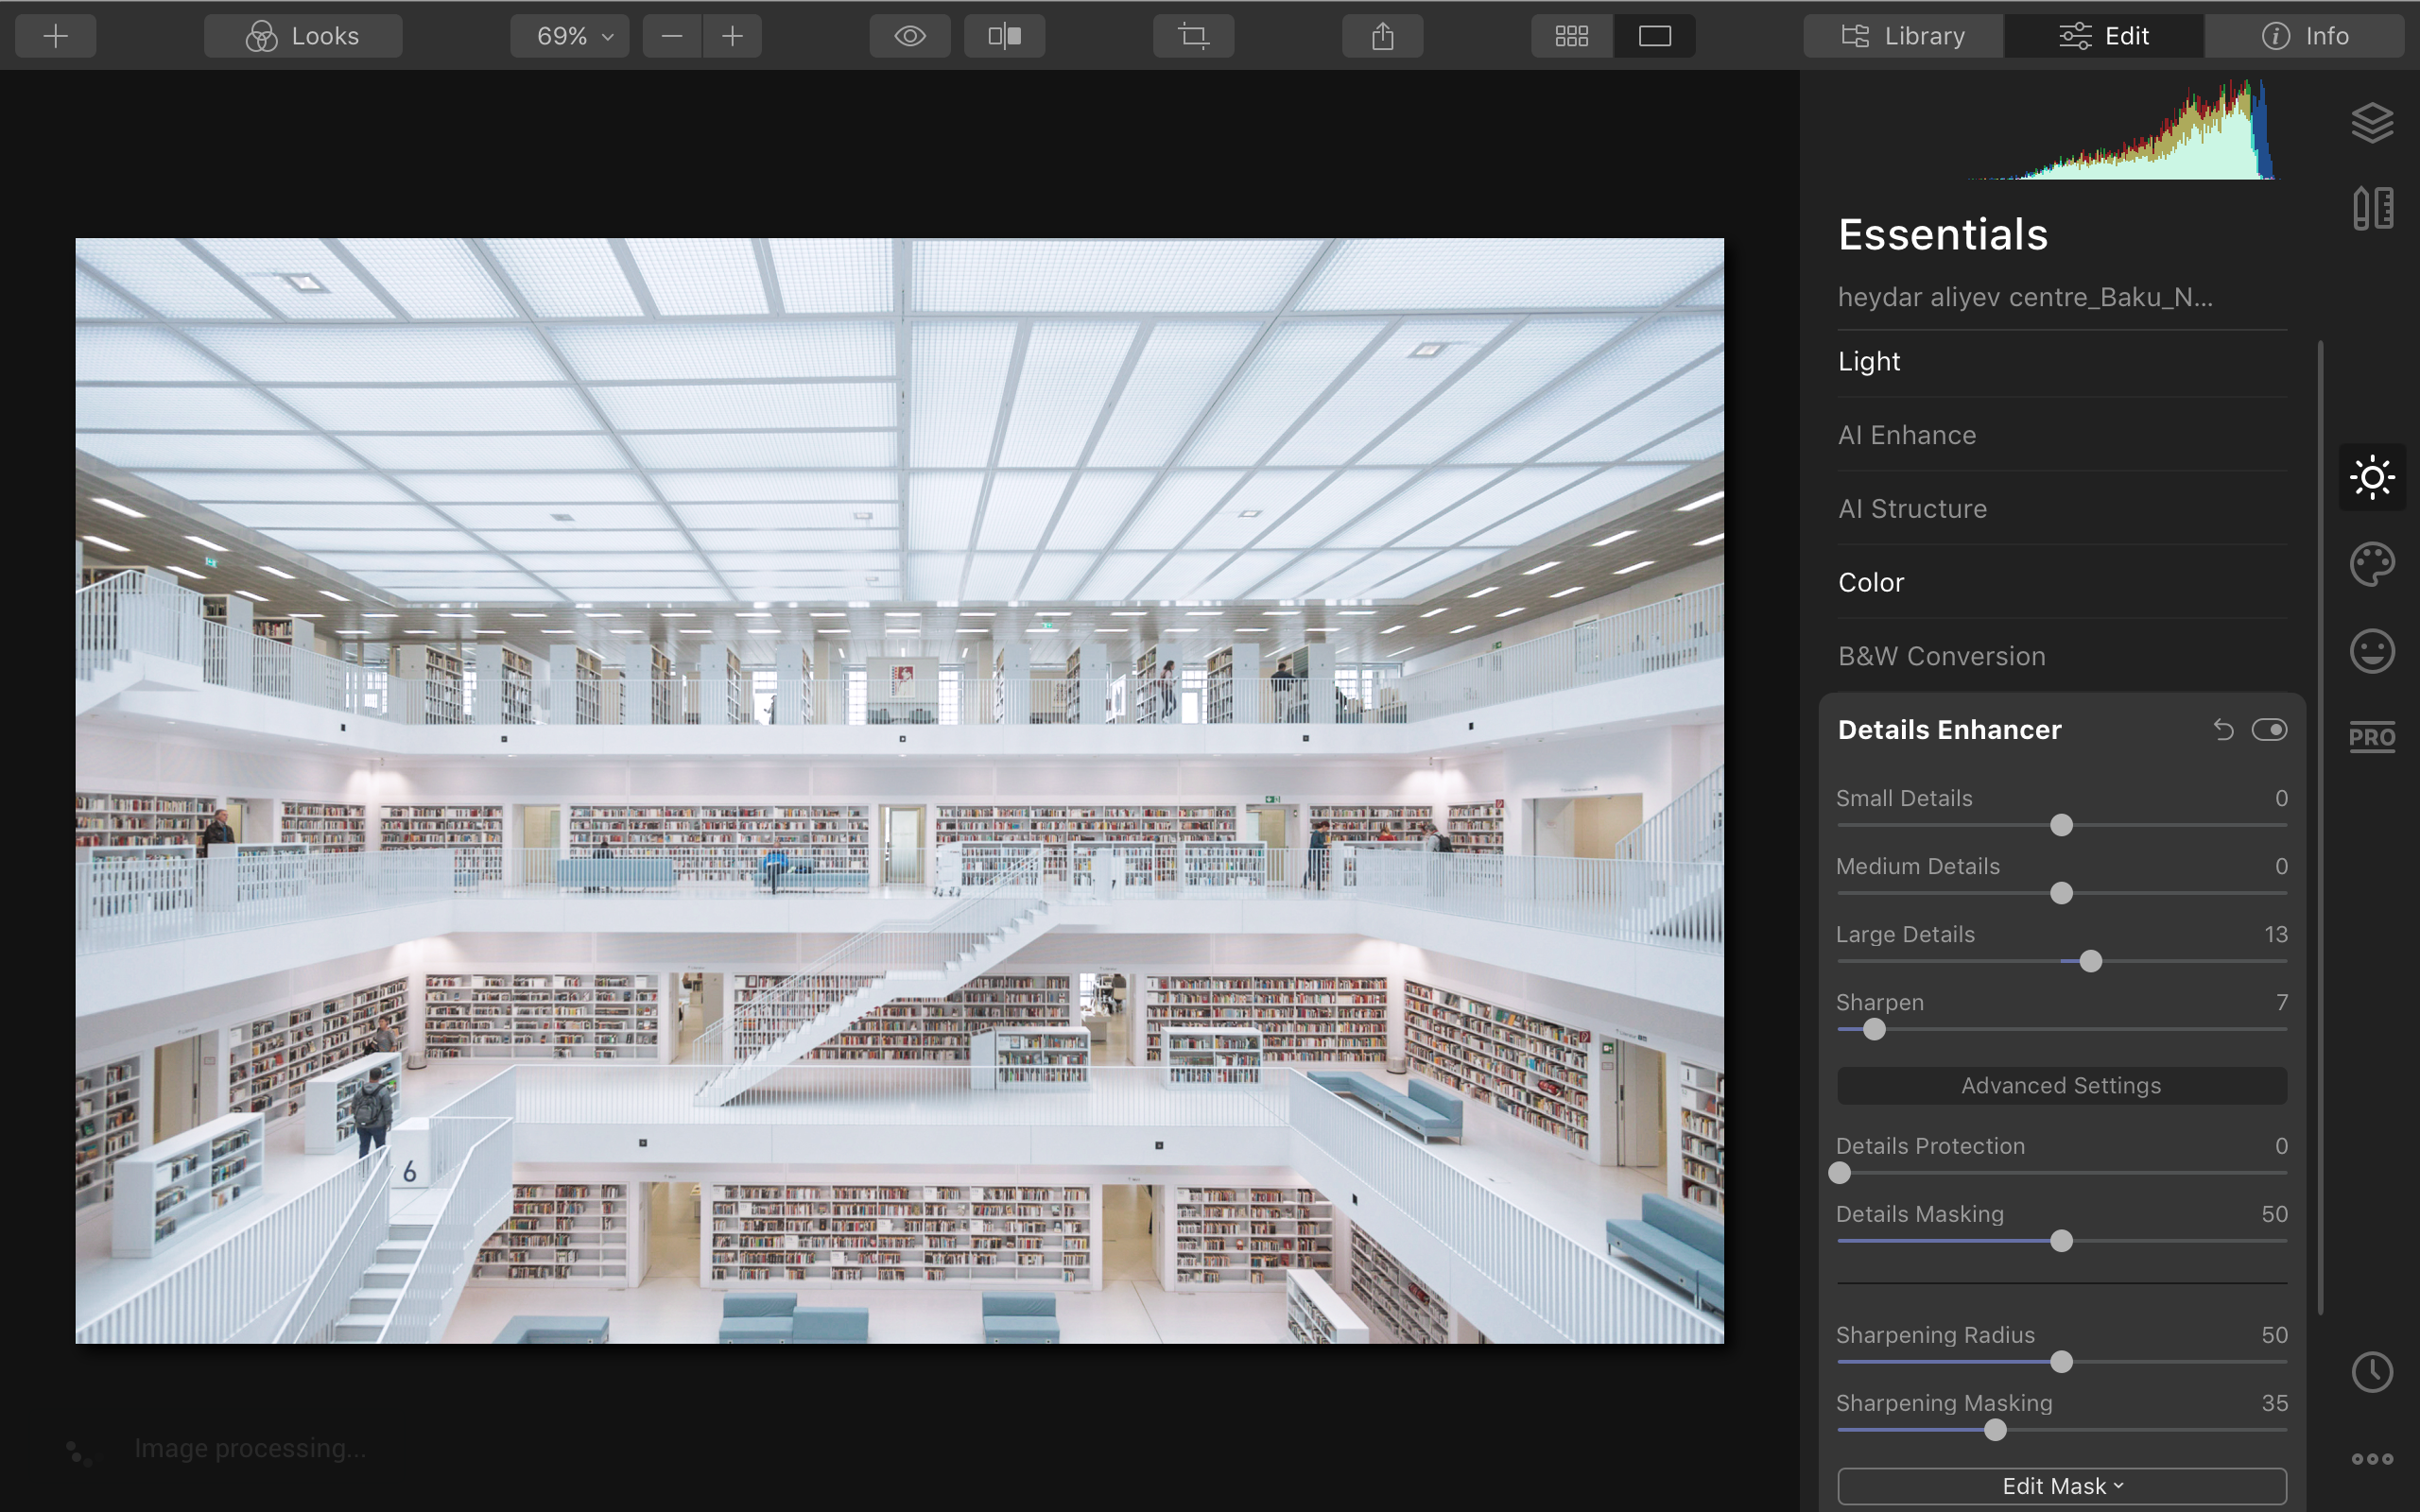Click the Large Details slider handle

[2090, 962]
